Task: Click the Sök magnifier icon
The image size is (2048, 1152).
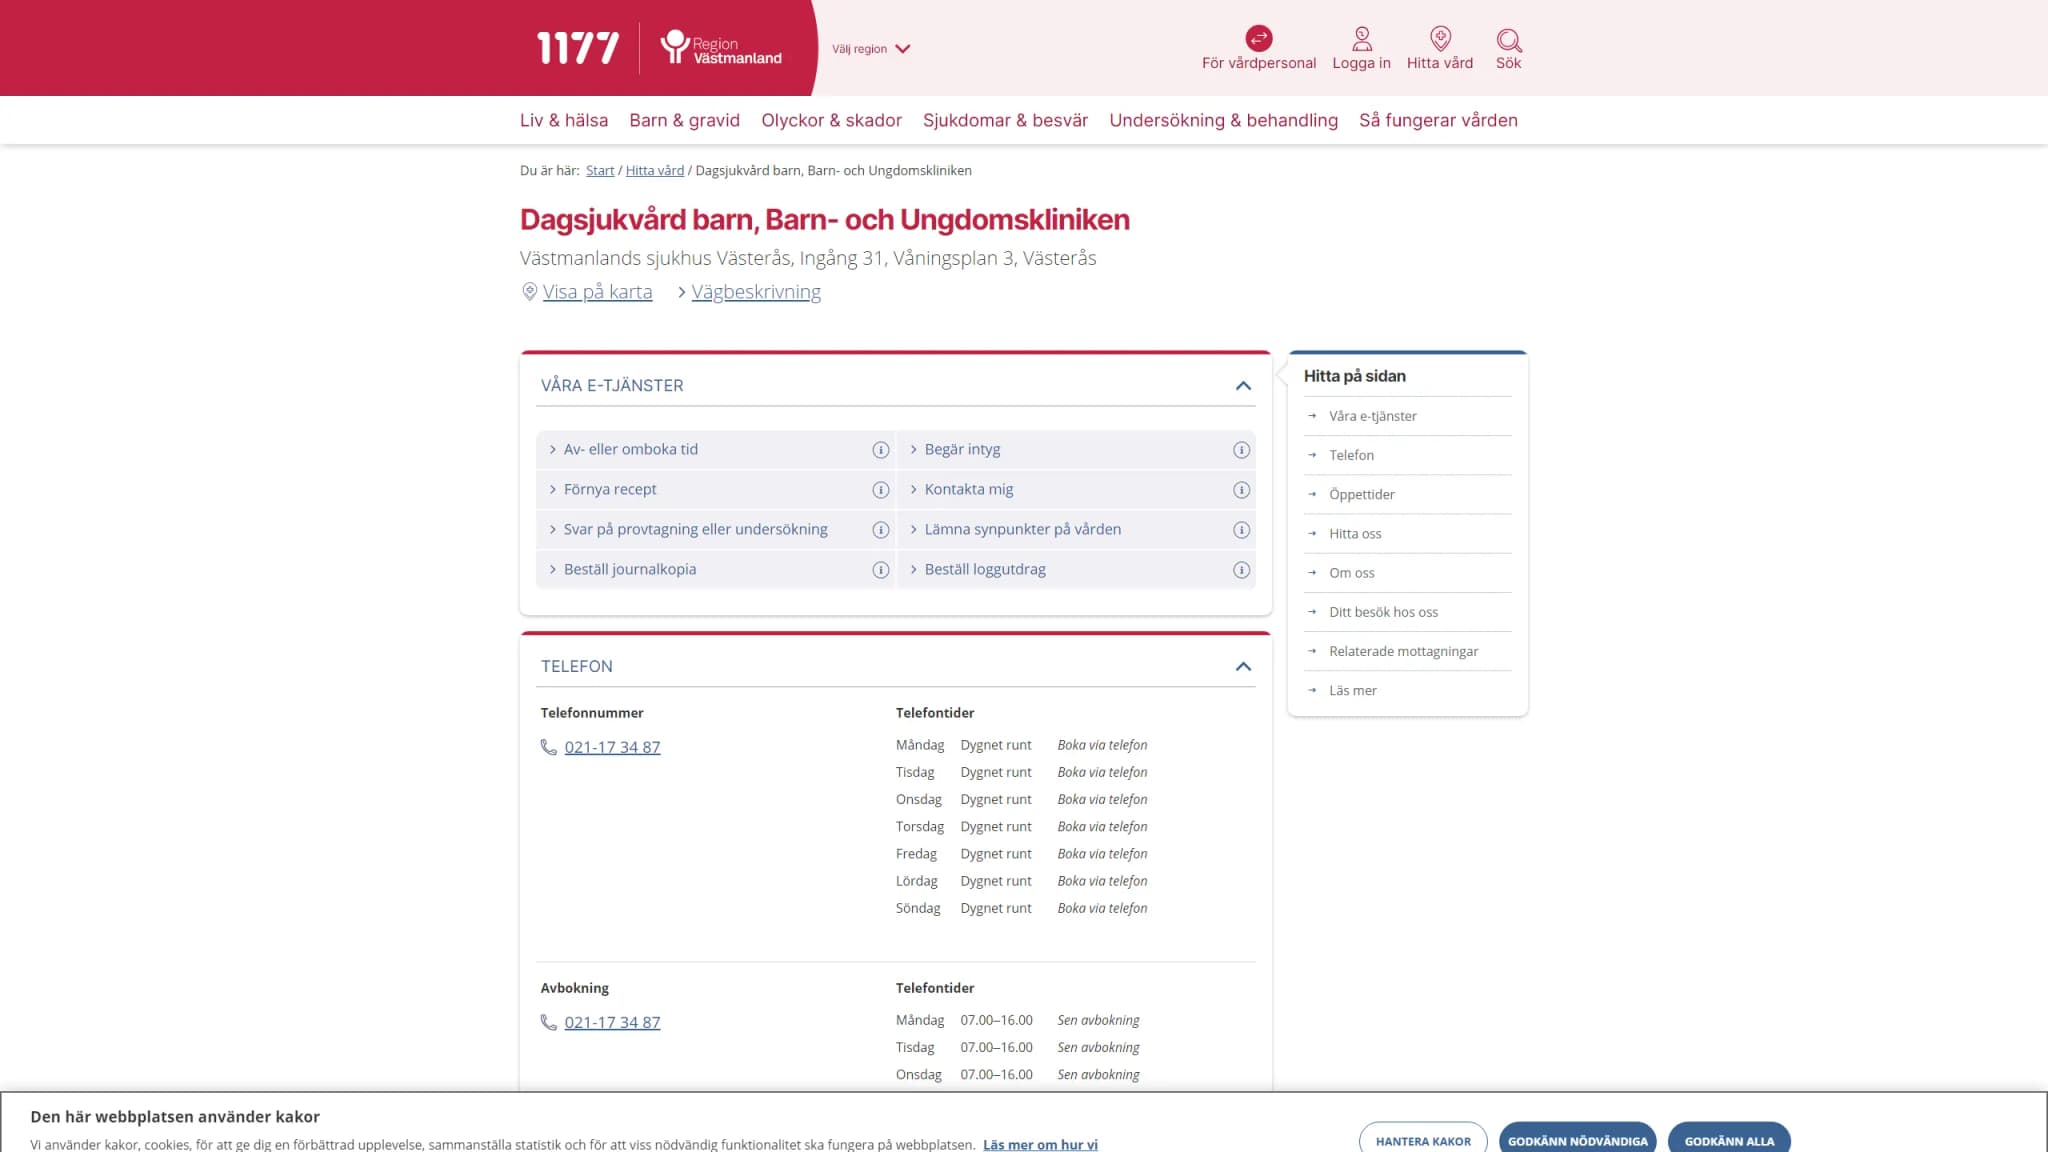Action: pyautogui.click(x=1508, y=40)
